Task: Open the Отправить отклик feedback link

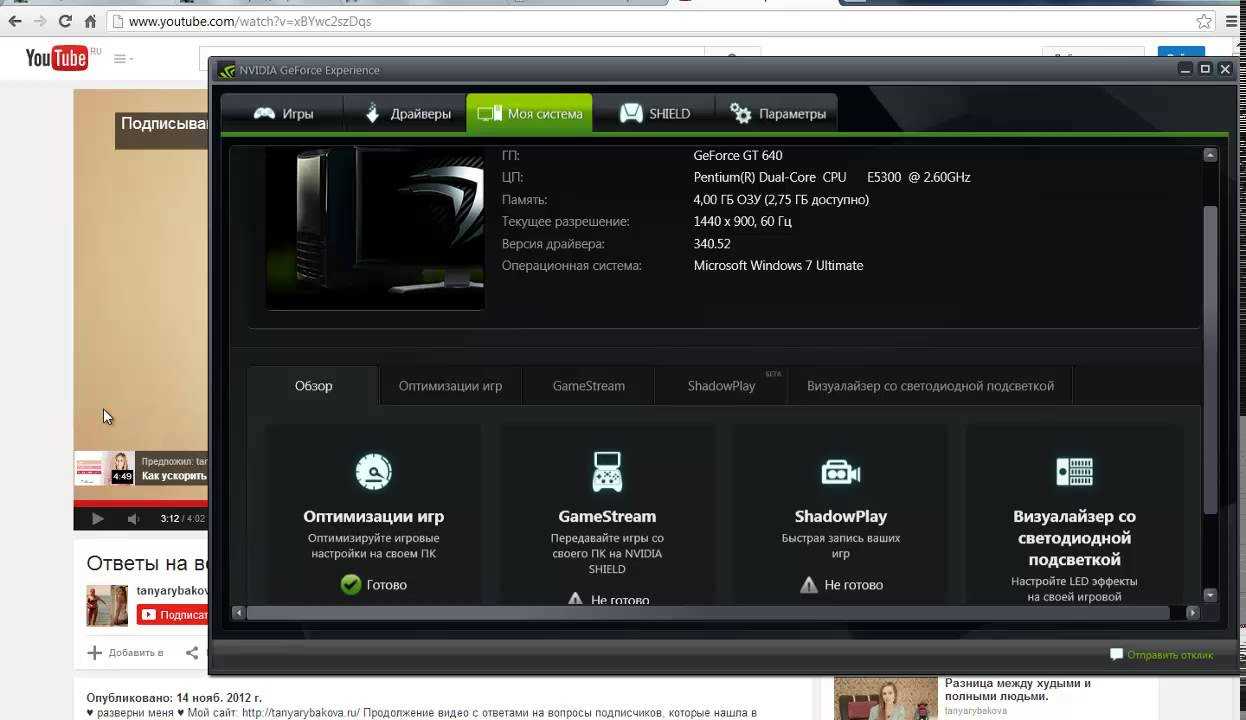Action: tap(1170, 655)
